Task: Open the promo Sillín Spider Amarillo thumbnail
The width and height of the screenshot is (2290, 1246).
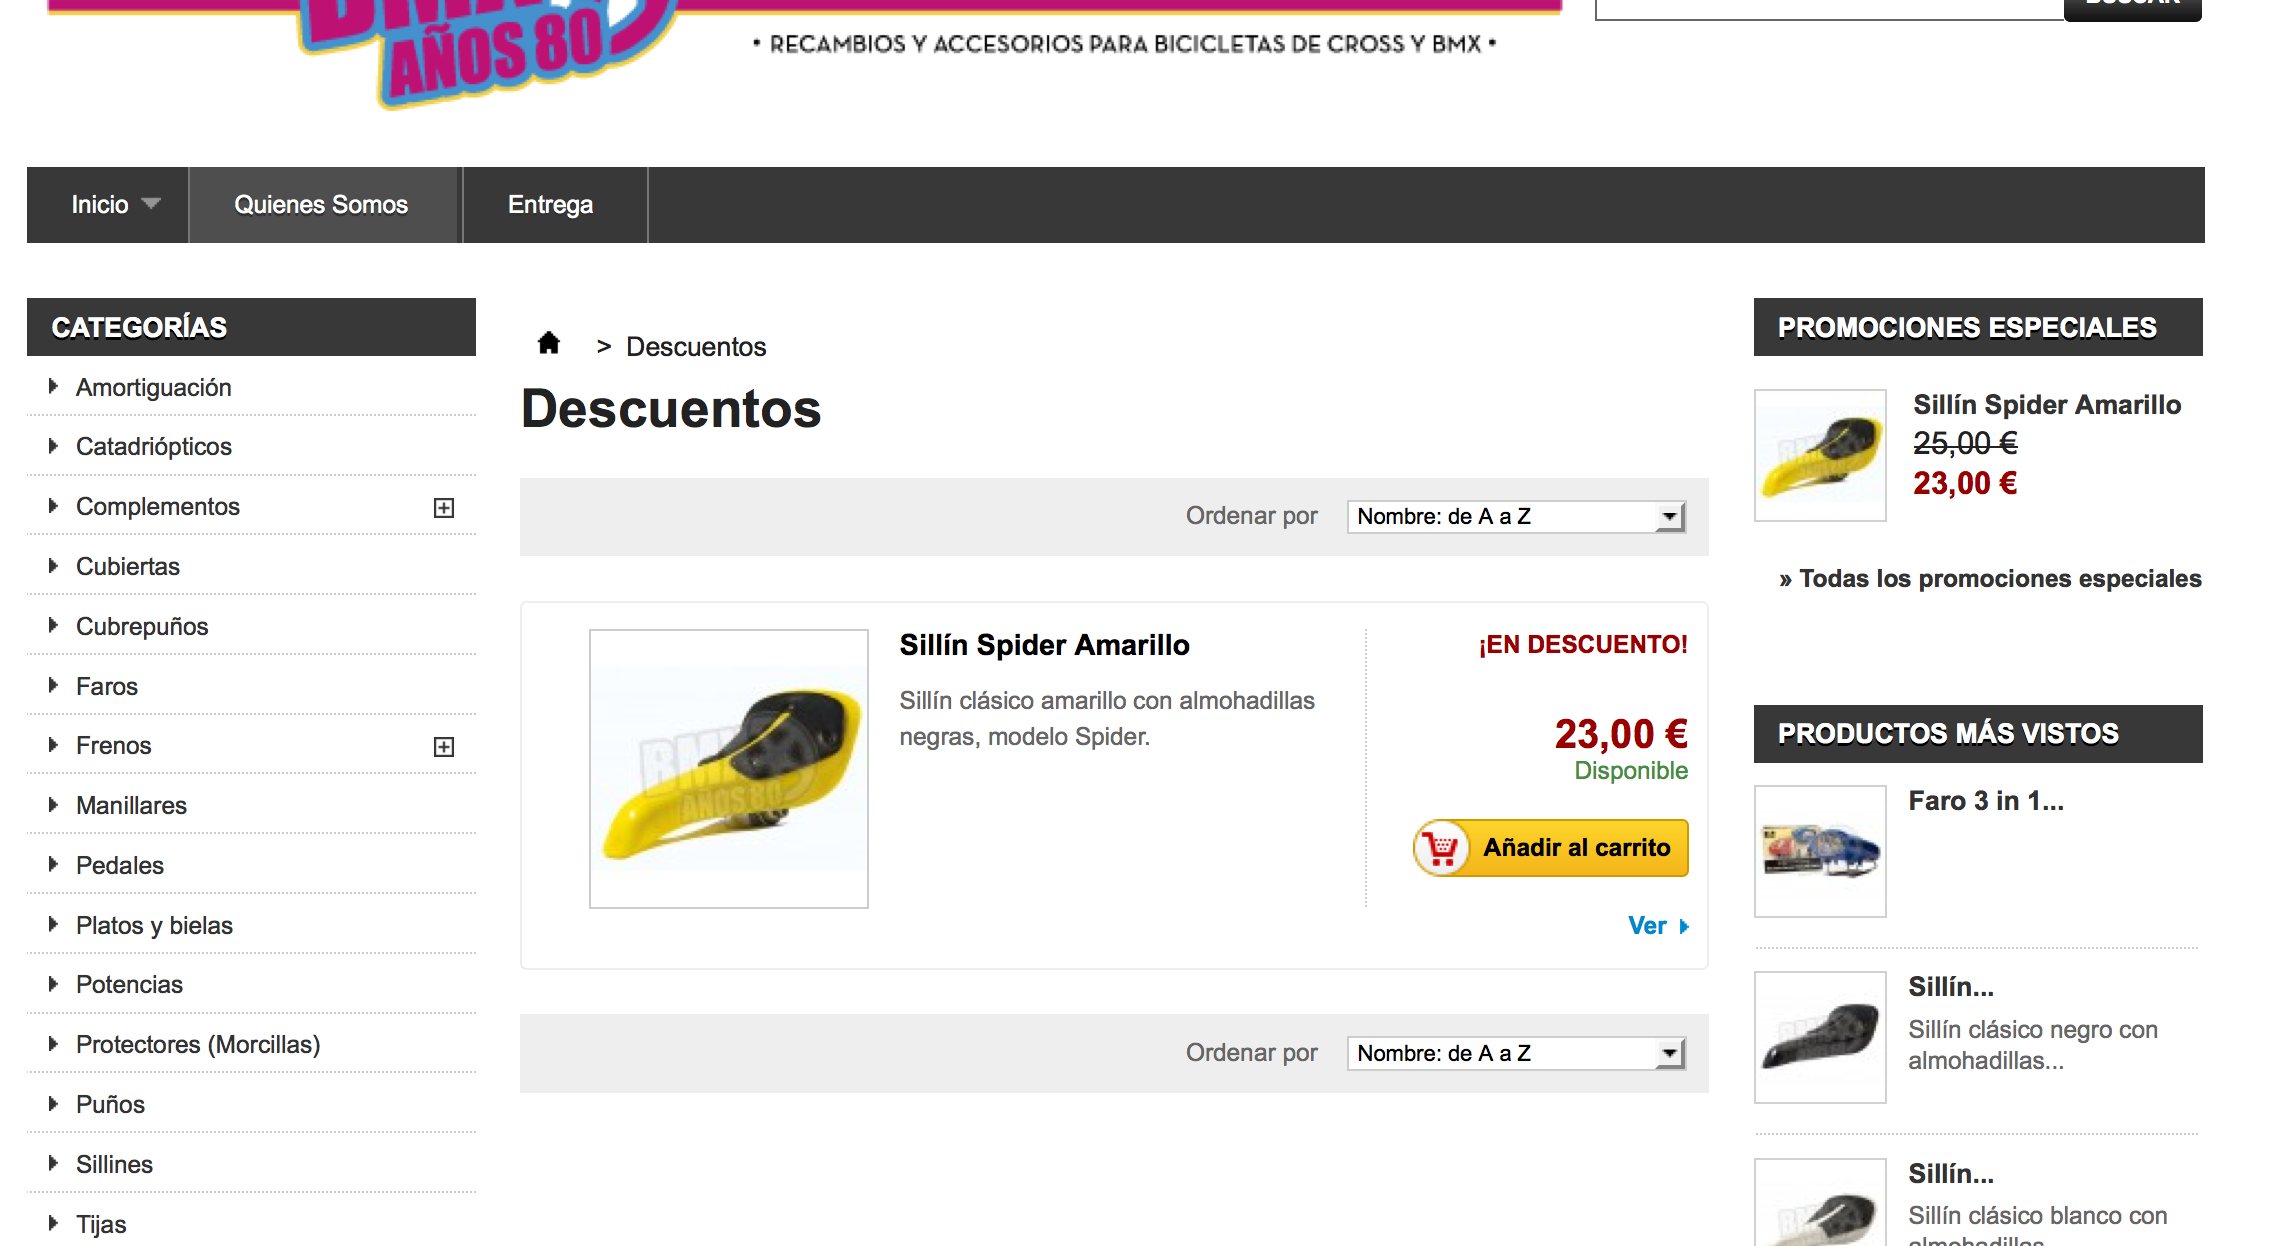Action: (1820, 455)
